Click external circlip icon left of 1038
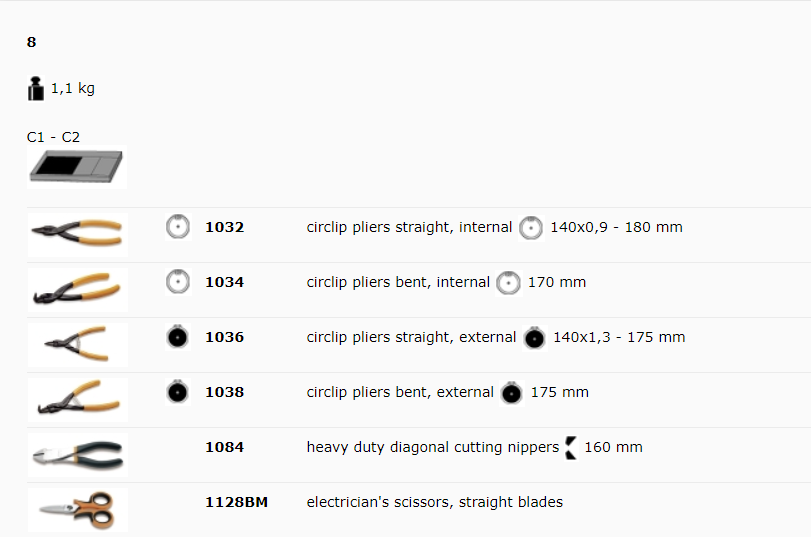Screen dimensions: 811x537 [178, 392]
